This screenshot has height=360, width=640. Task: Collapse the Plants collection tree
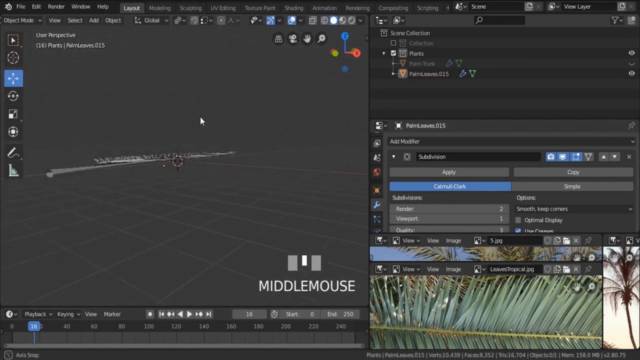pyautogui.click(x=384, y=53)
